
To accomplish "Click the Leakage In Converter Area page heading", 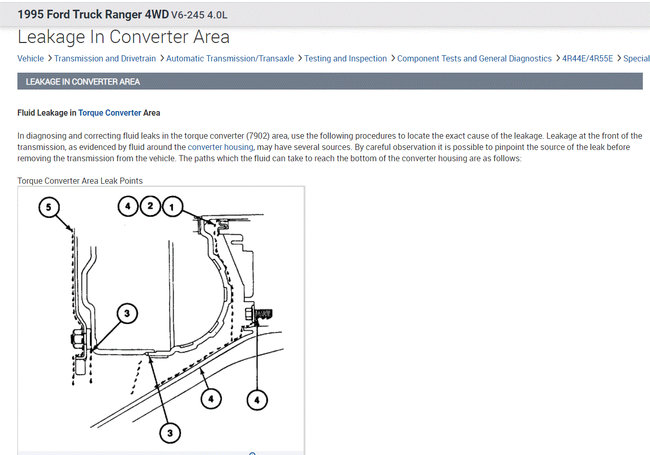I will 123,37.
